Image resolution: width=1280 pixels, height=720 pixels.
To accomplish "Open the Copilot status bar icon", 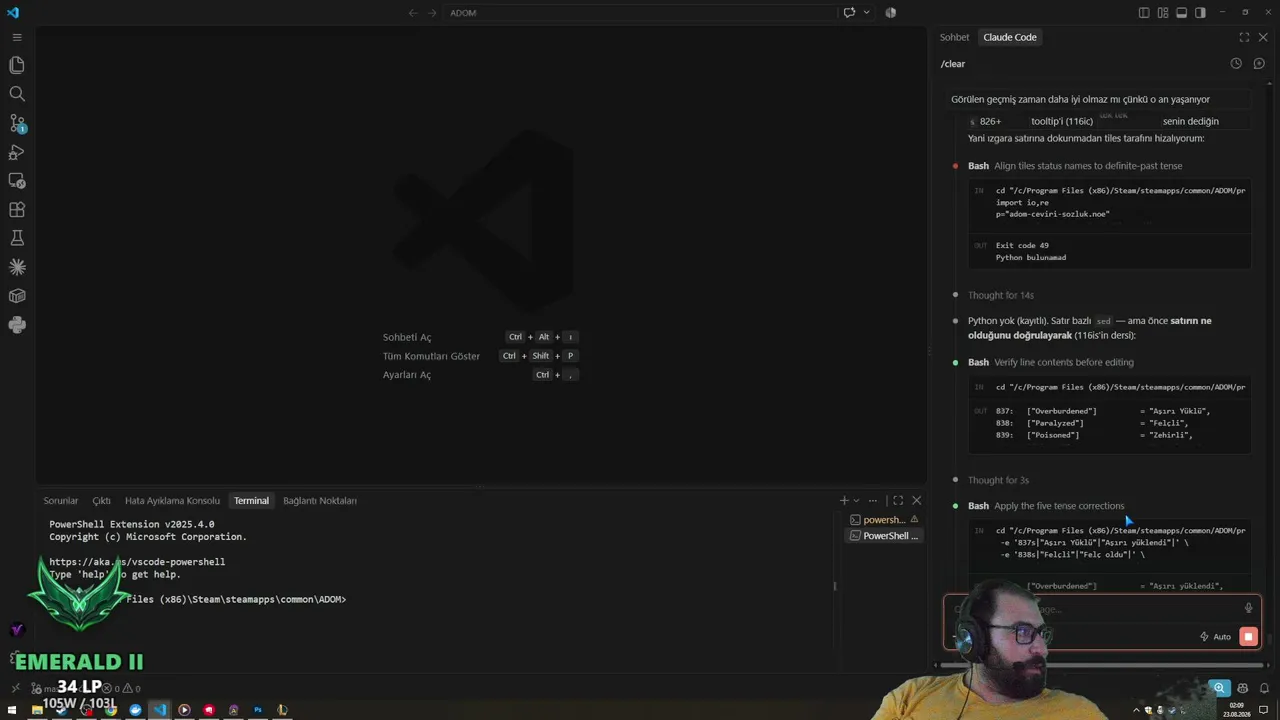I will 1242,688.
